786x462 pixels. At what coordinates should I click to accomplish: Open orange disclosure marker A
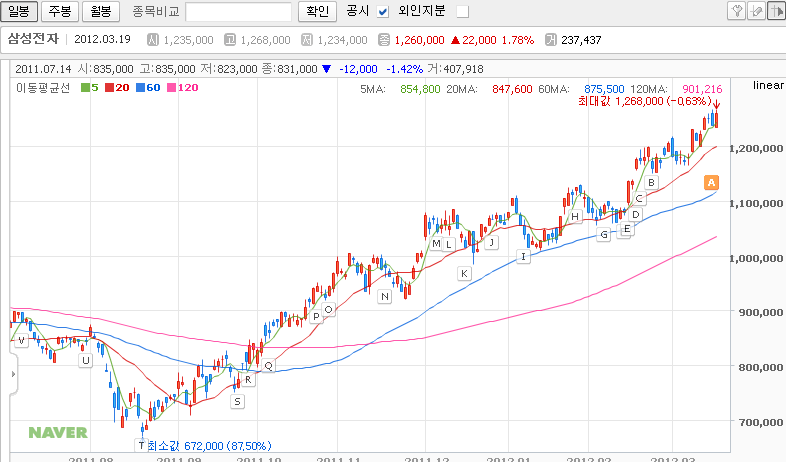click(x=711, y=182)
